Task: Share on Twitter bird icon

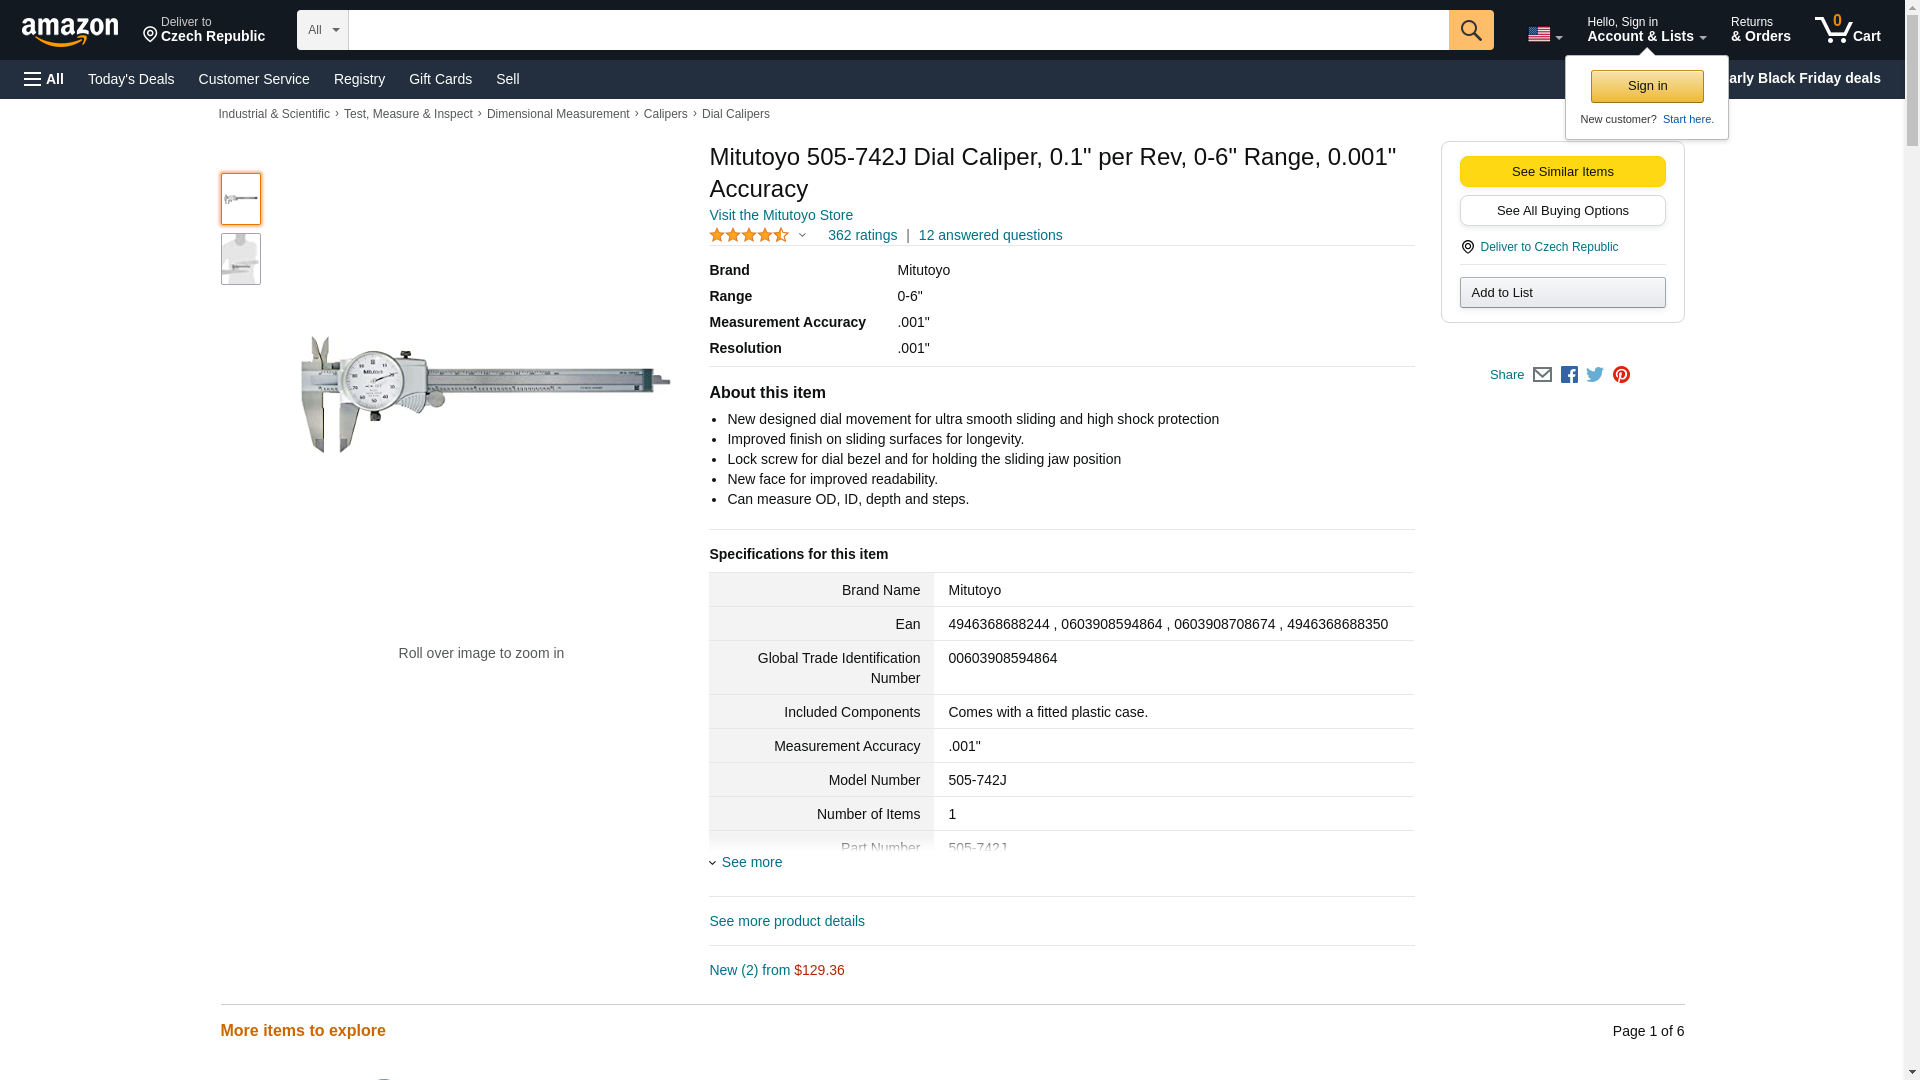Action: tap(1595, 375)
